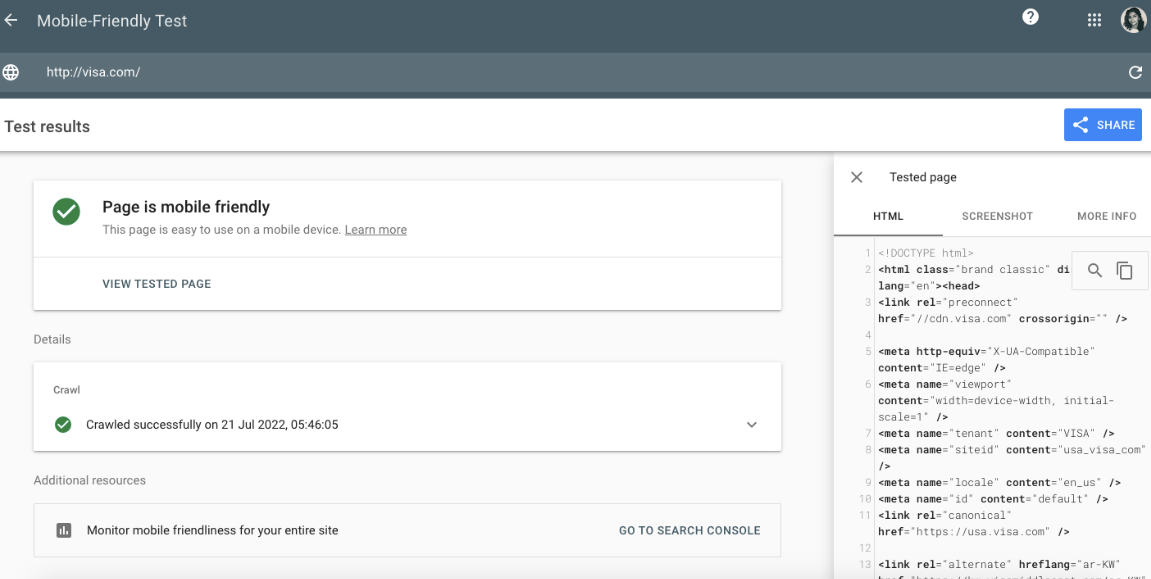Click the 'Tested page' panel title

(923, 177)
